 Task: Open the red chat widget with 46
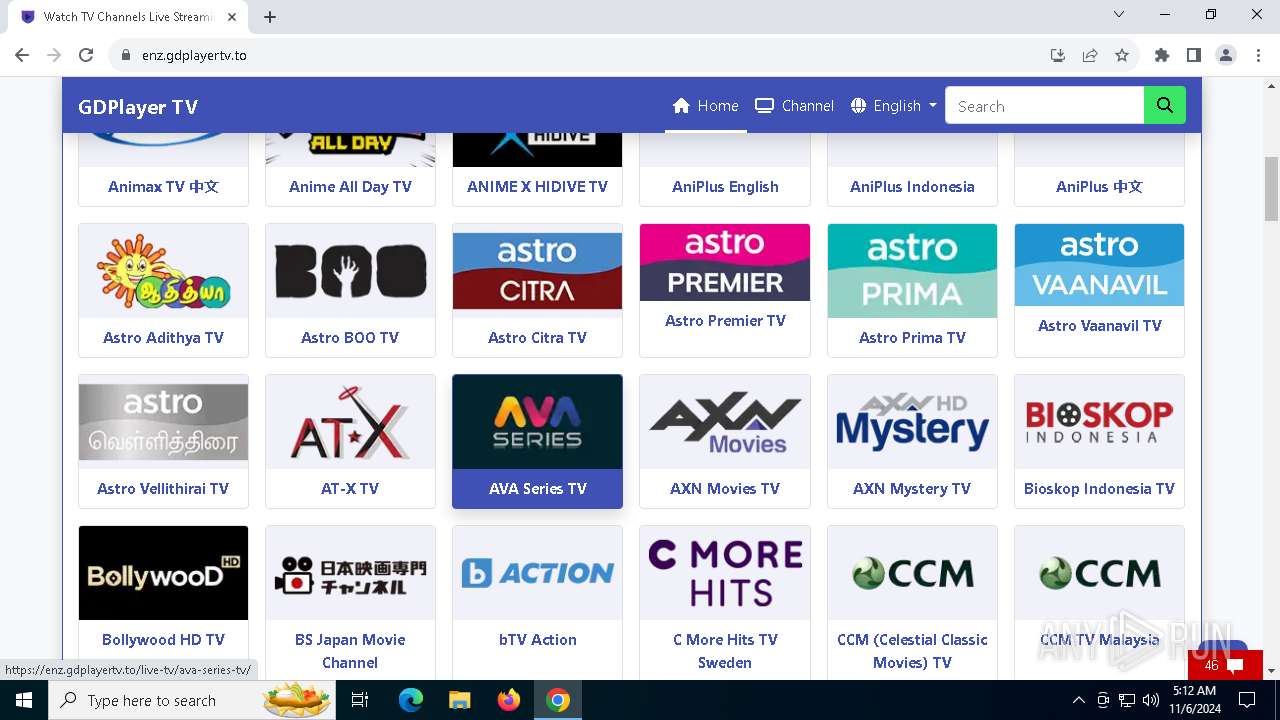click(x=1226, y=665)
